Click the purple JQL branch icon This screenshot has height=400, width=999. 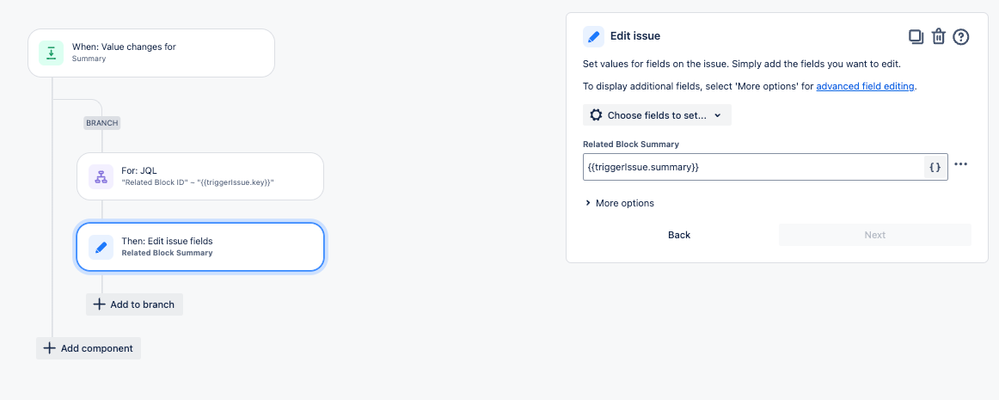coord(101,176)
